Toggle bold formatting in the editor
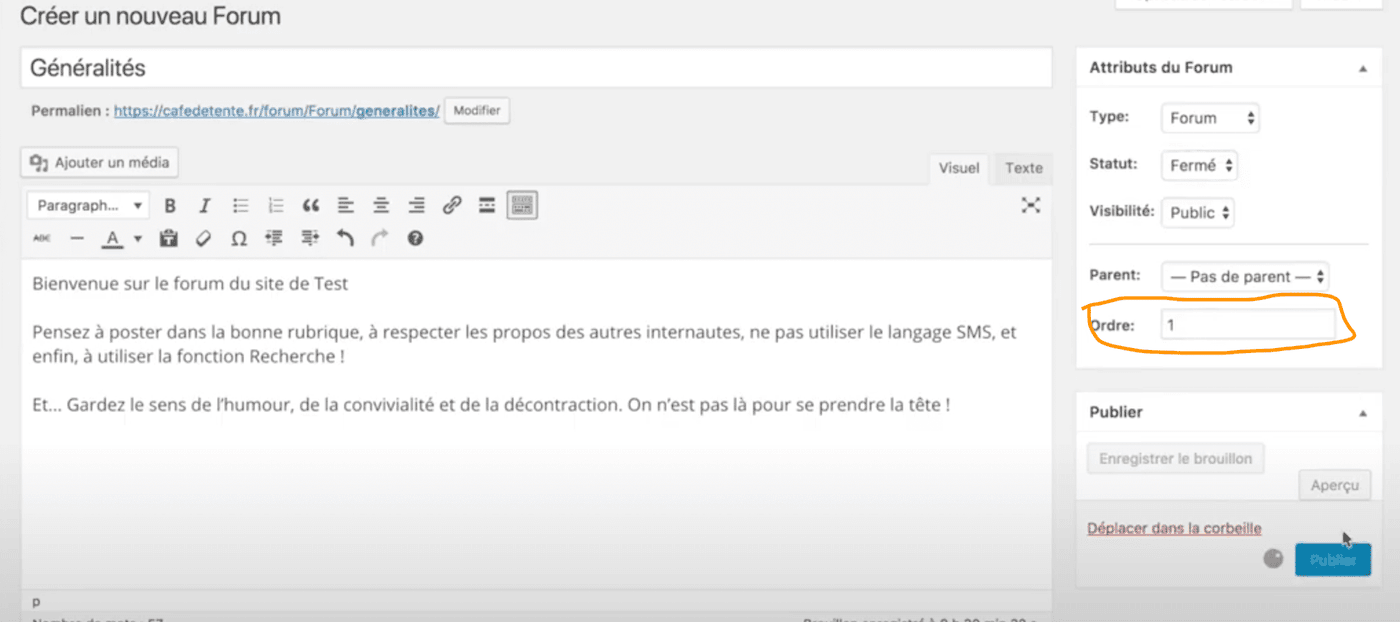This screenshot has width=1400, height=622. (170, 206)
